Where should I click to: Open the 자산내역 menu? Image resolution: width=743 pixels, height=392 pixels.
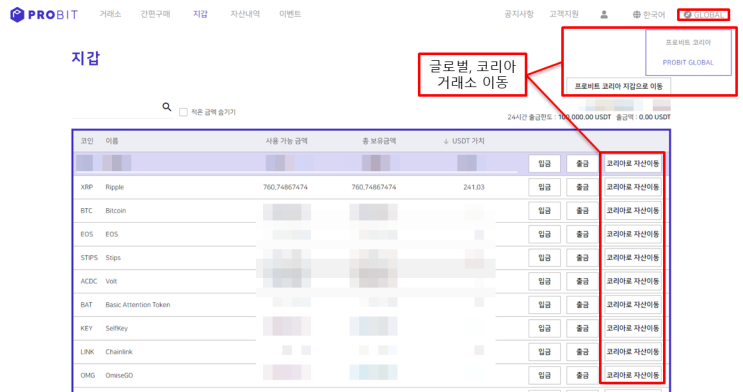pyautogui.click(x=245, y=14)
